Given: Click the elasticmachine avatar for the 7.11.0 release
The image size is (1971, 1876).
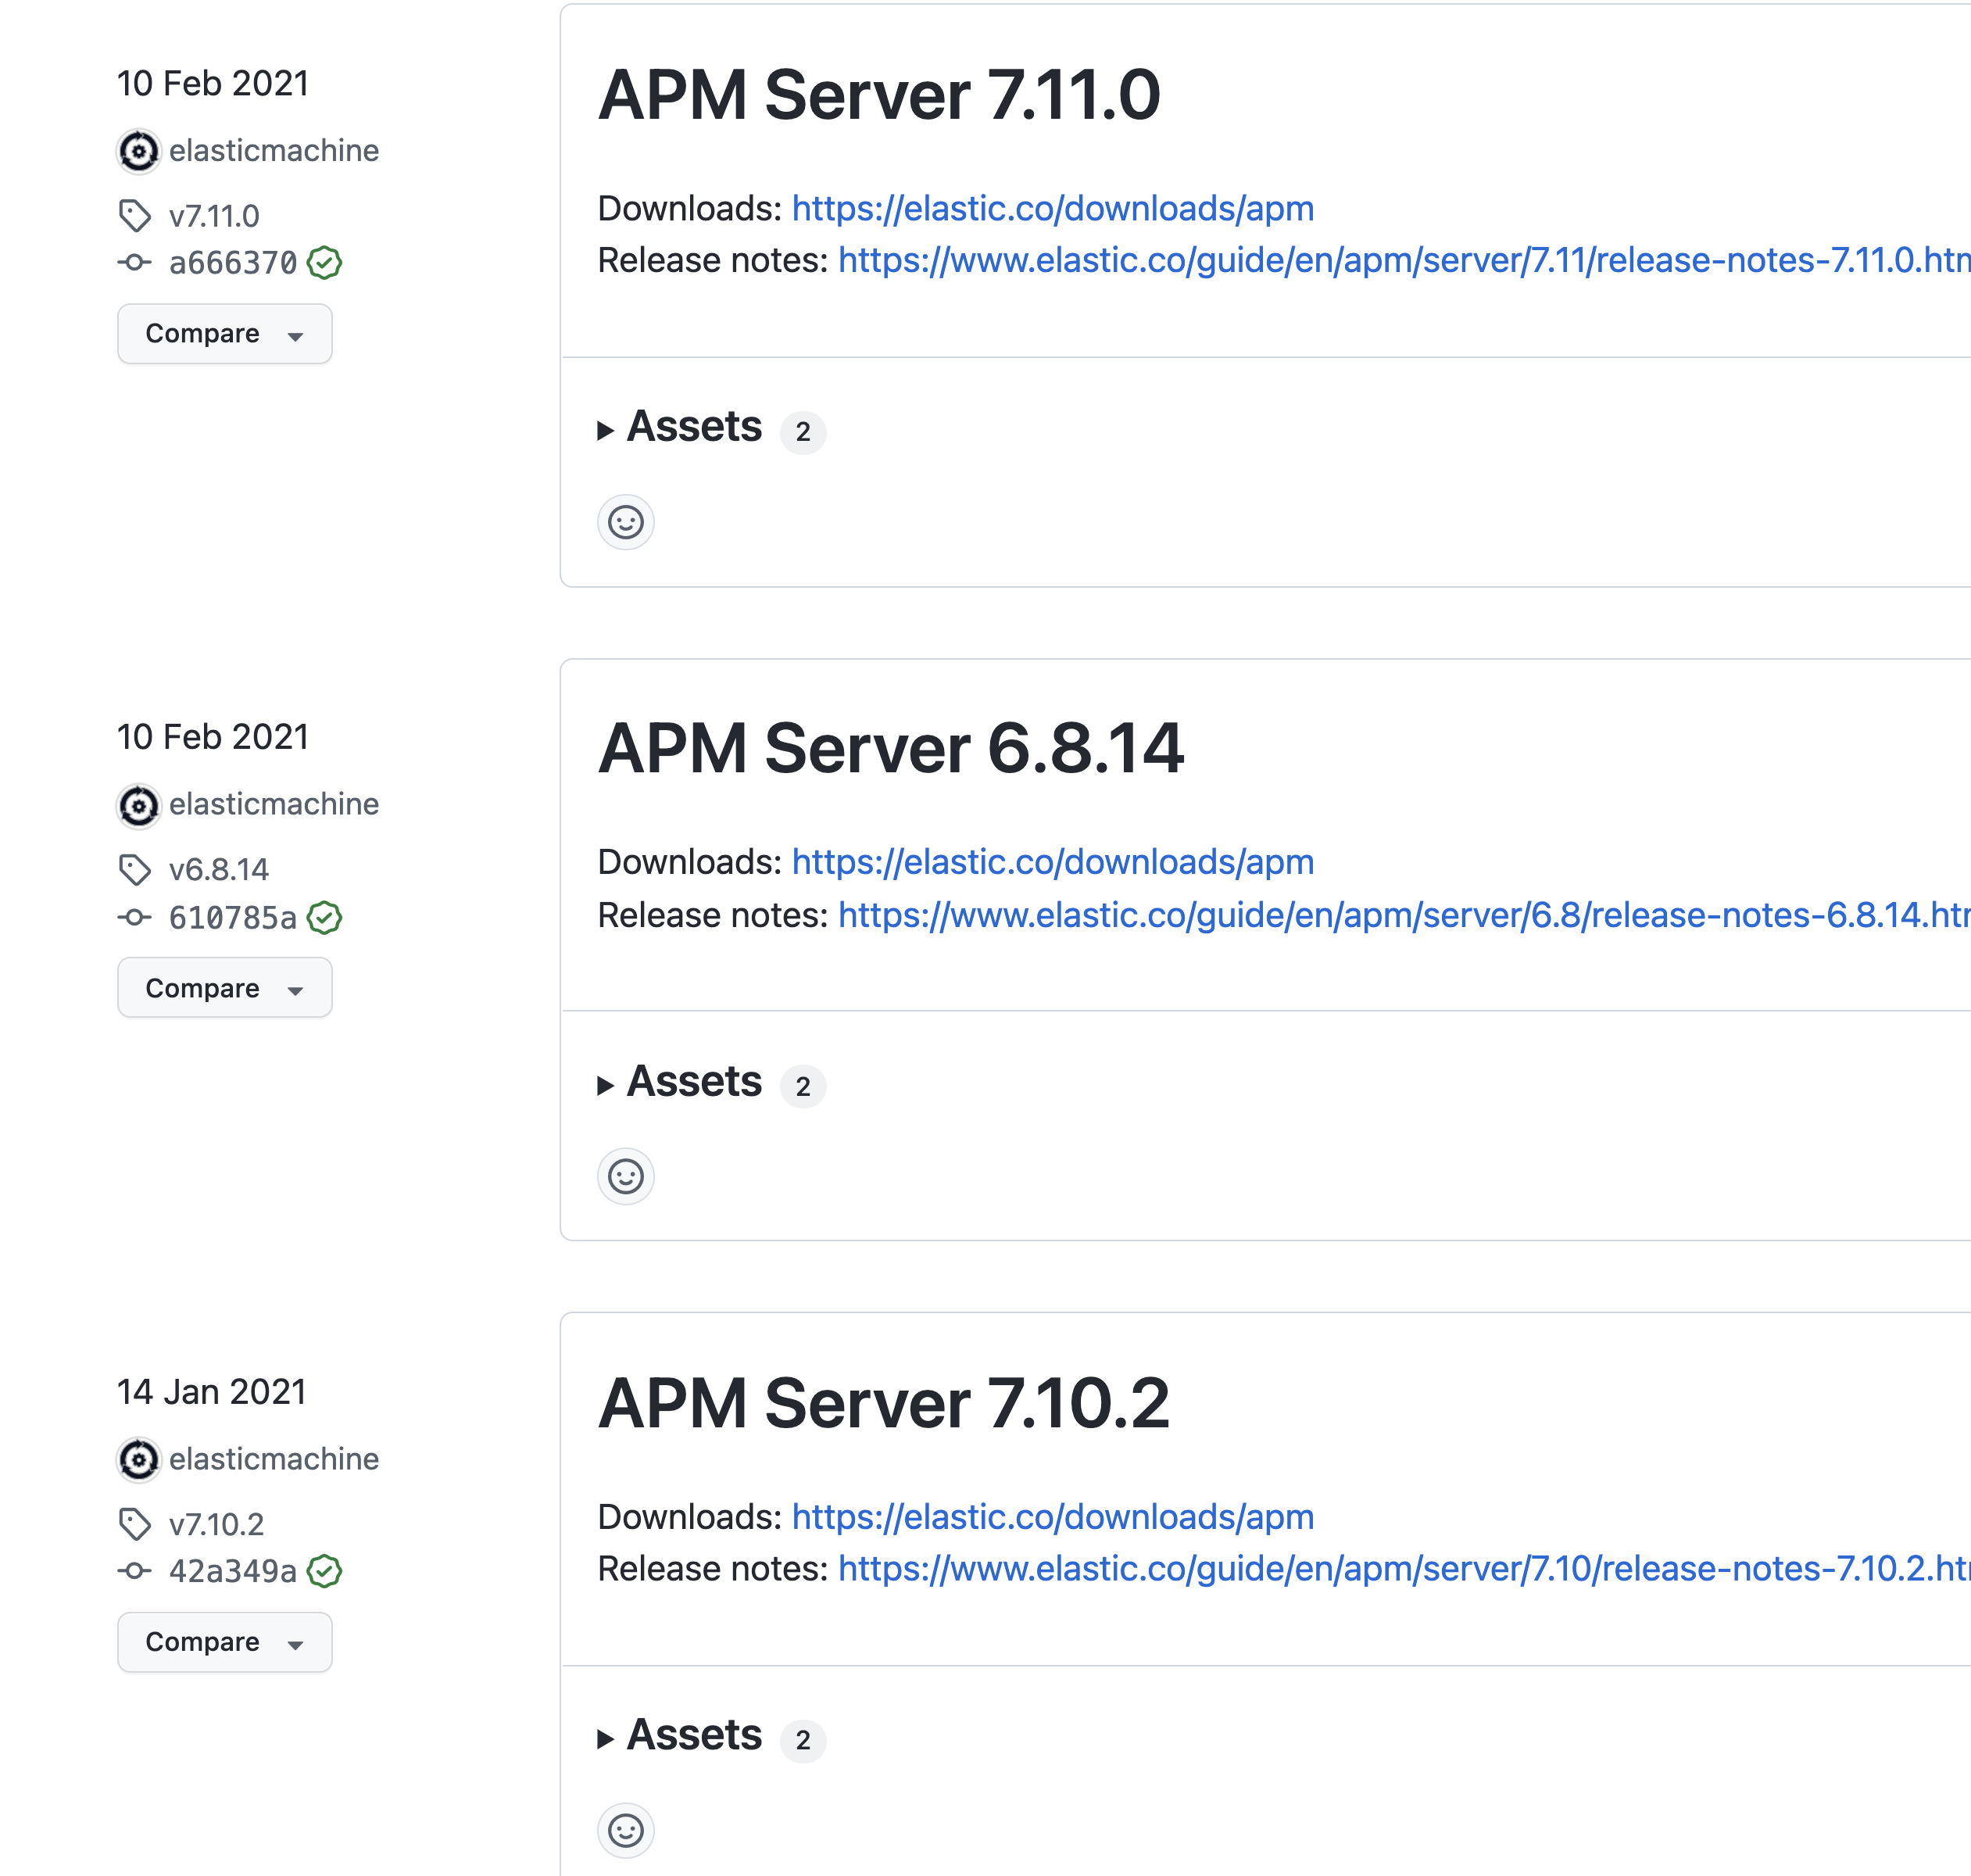Looking at the screenshot, I should click(x=139, y=151).
